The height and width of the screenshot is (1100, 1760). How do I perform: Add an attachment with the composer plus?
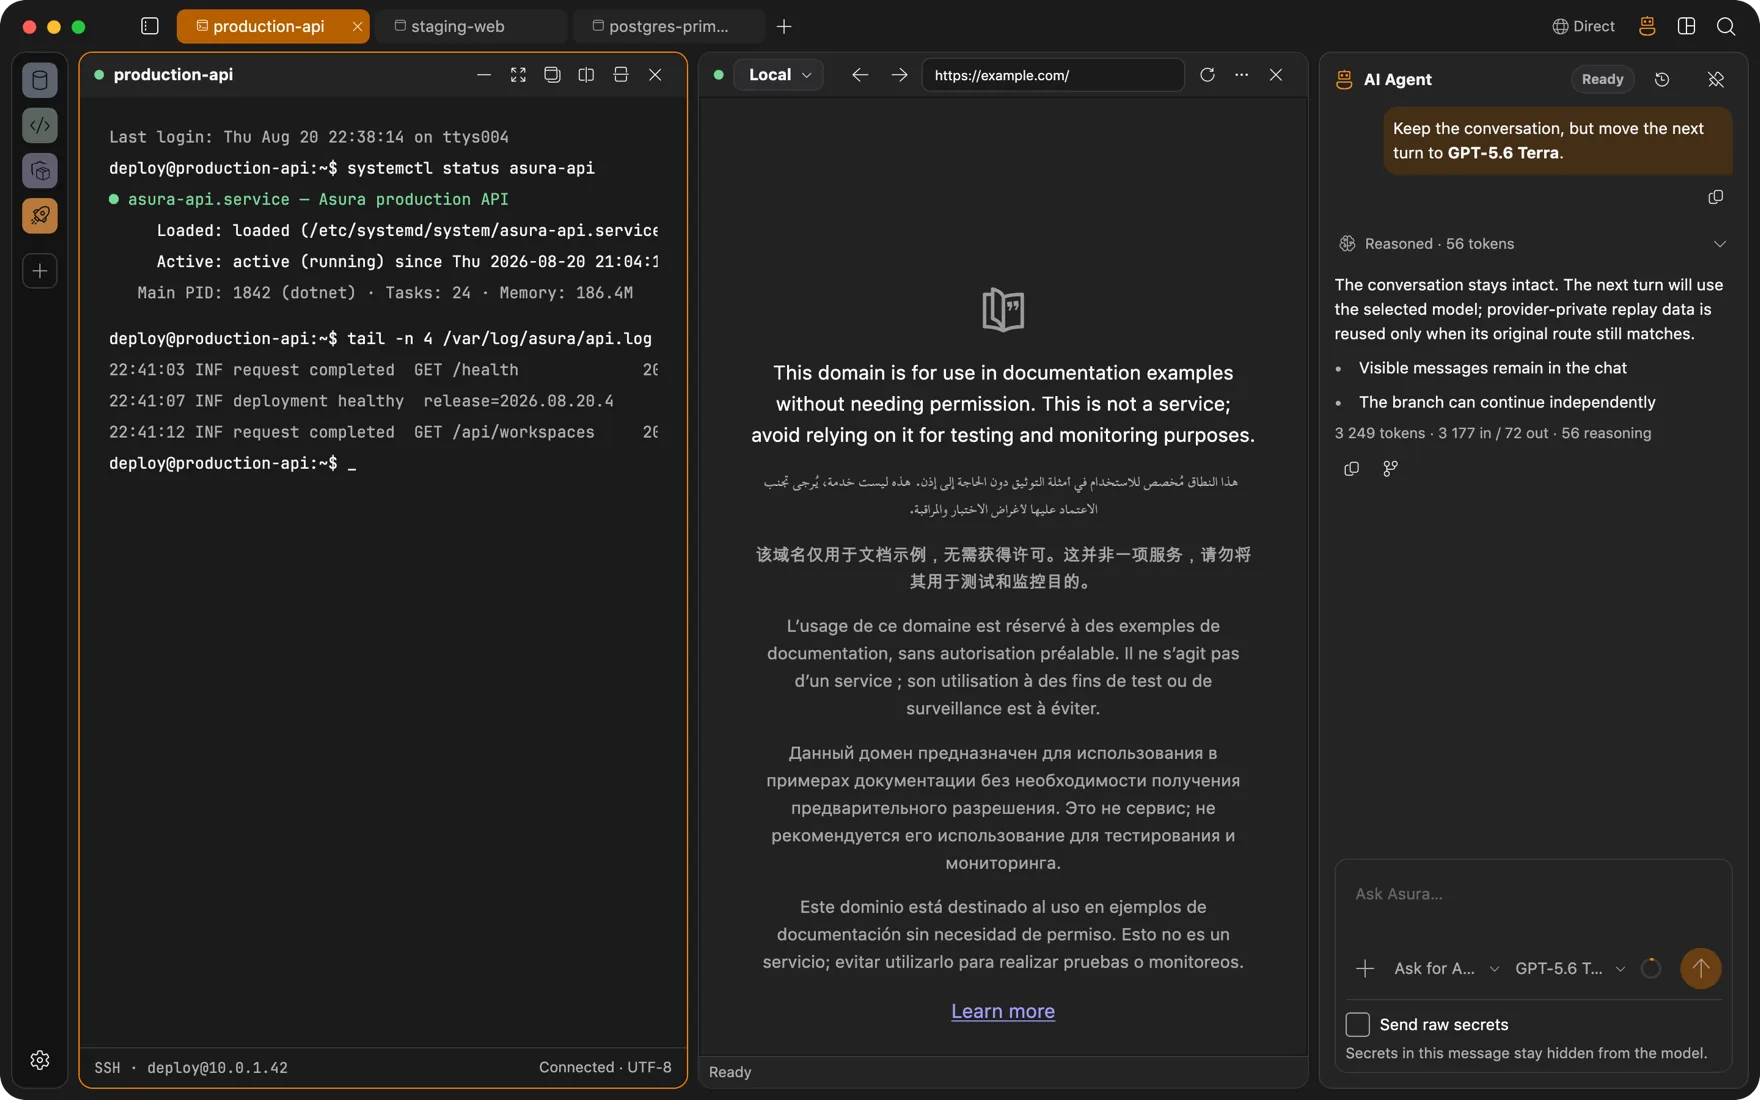(x=1365, y=968)
